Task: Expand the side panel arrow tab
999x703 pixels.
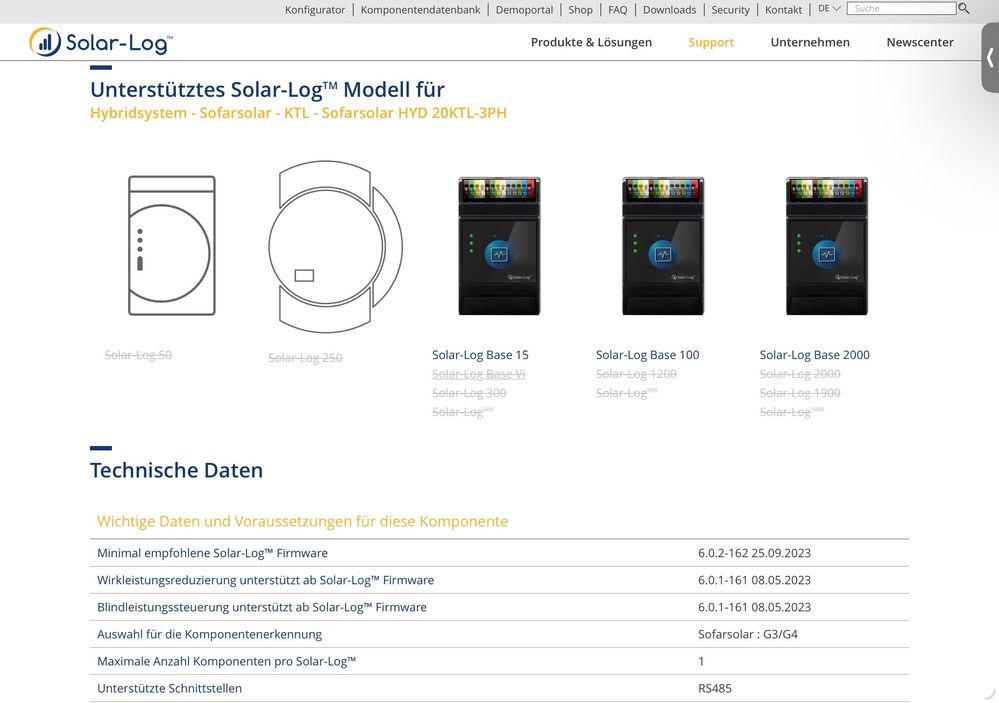Action: pyautogui.click(x=989, y=58)
